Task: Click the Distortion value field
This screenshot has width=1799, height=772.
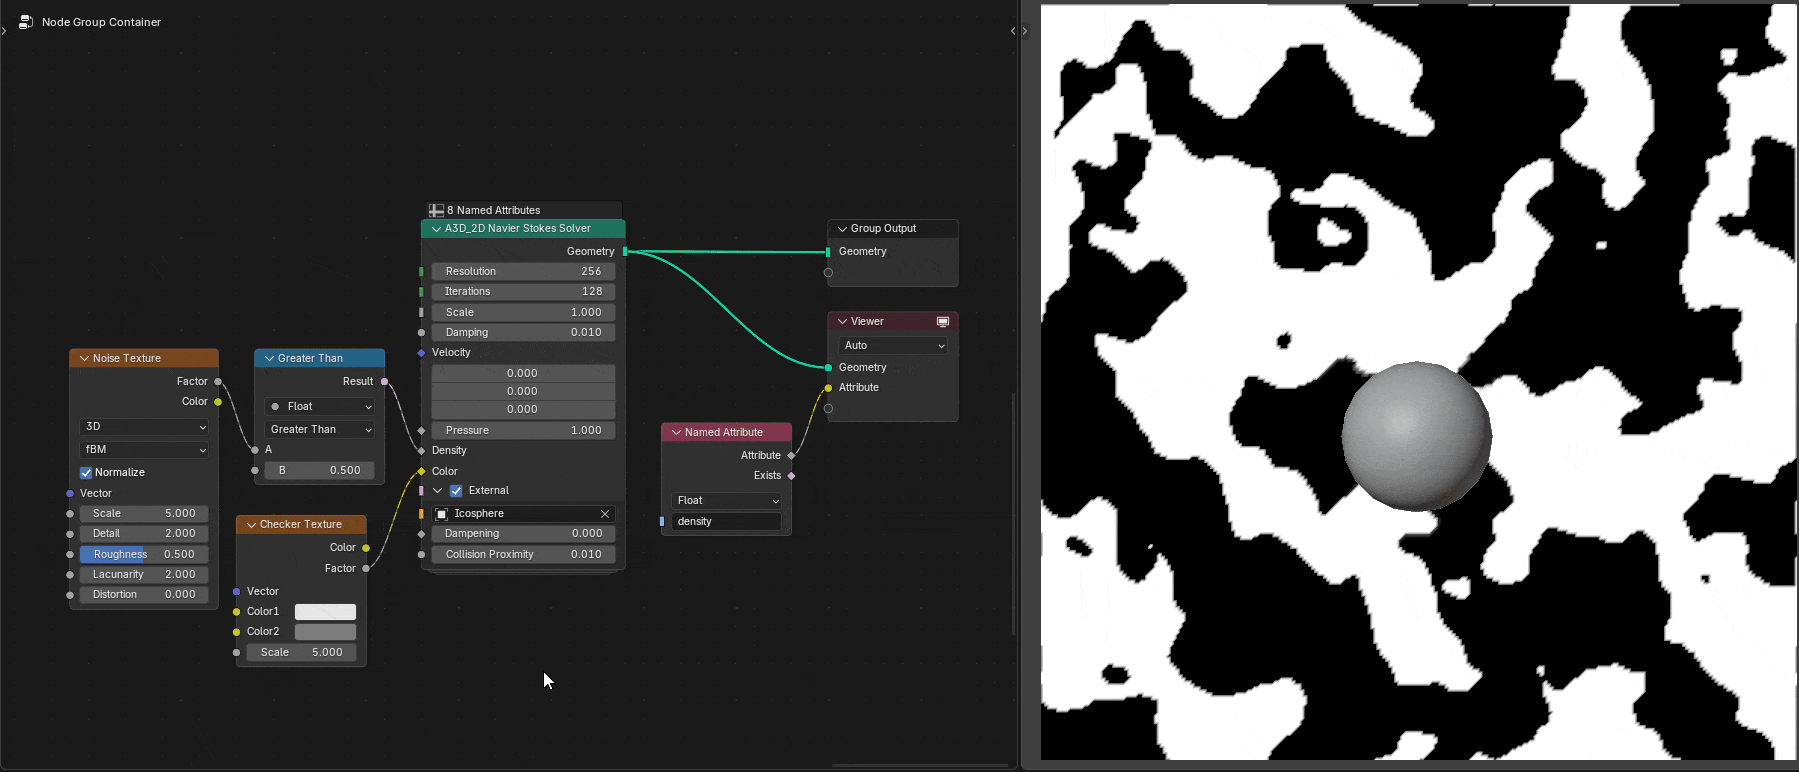Action: click(144, 595)
